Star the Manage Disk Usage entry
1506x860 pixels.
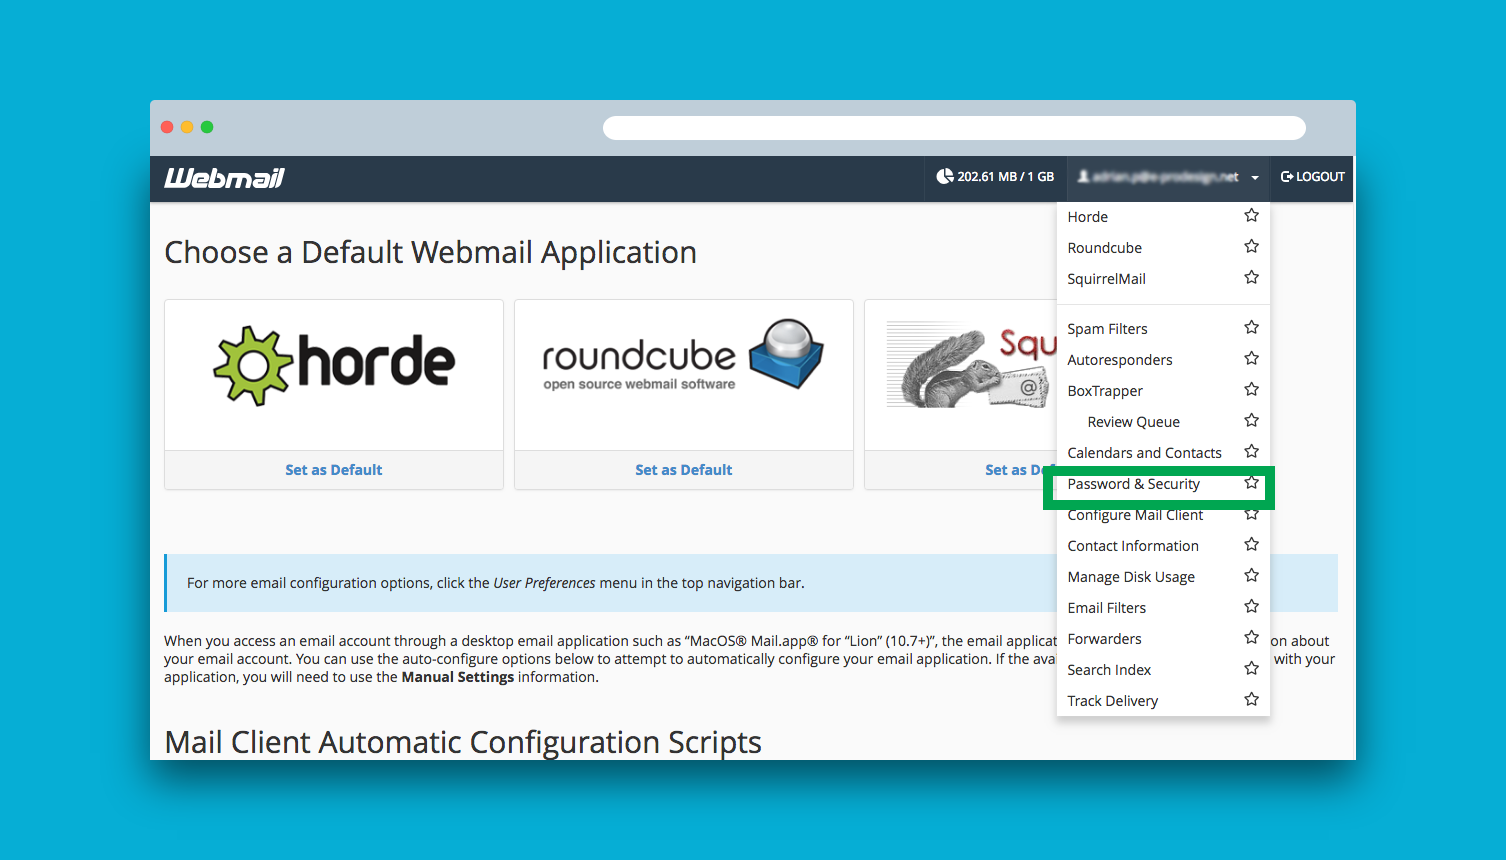(1251, 576)
